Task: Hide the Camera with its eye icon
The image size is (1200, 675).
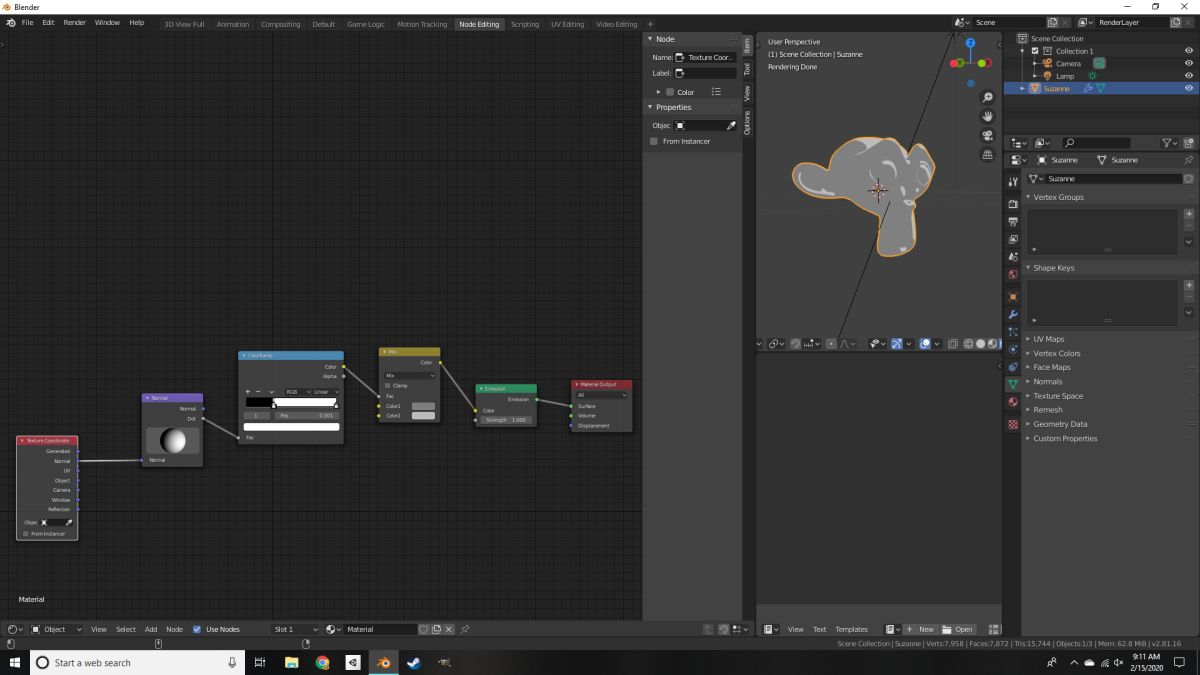Action: pos(1189,63)
